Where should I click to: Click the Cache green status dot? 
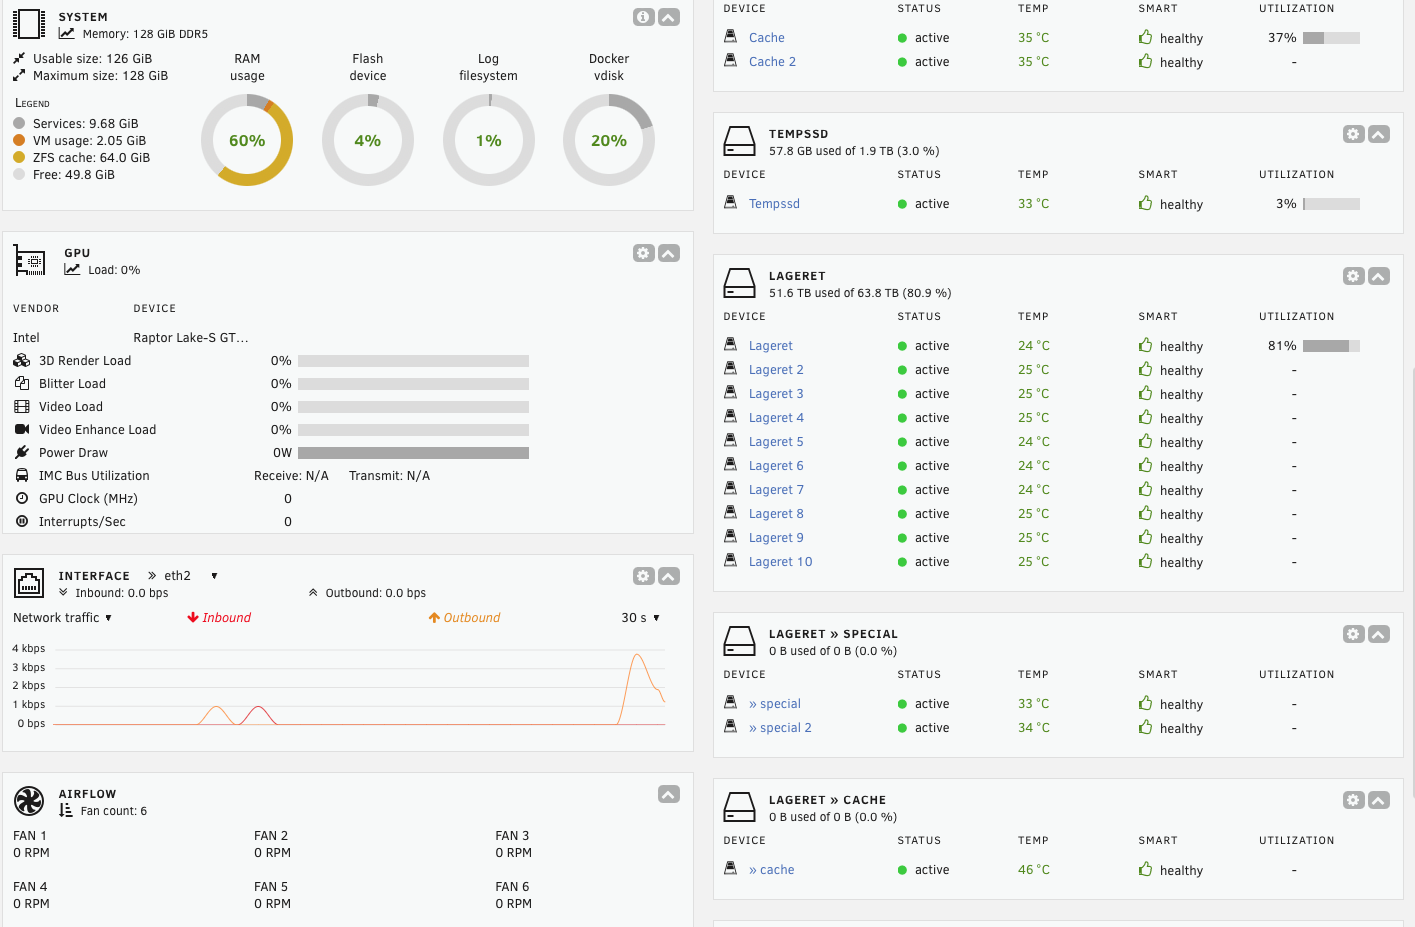[x=902, y=38]
